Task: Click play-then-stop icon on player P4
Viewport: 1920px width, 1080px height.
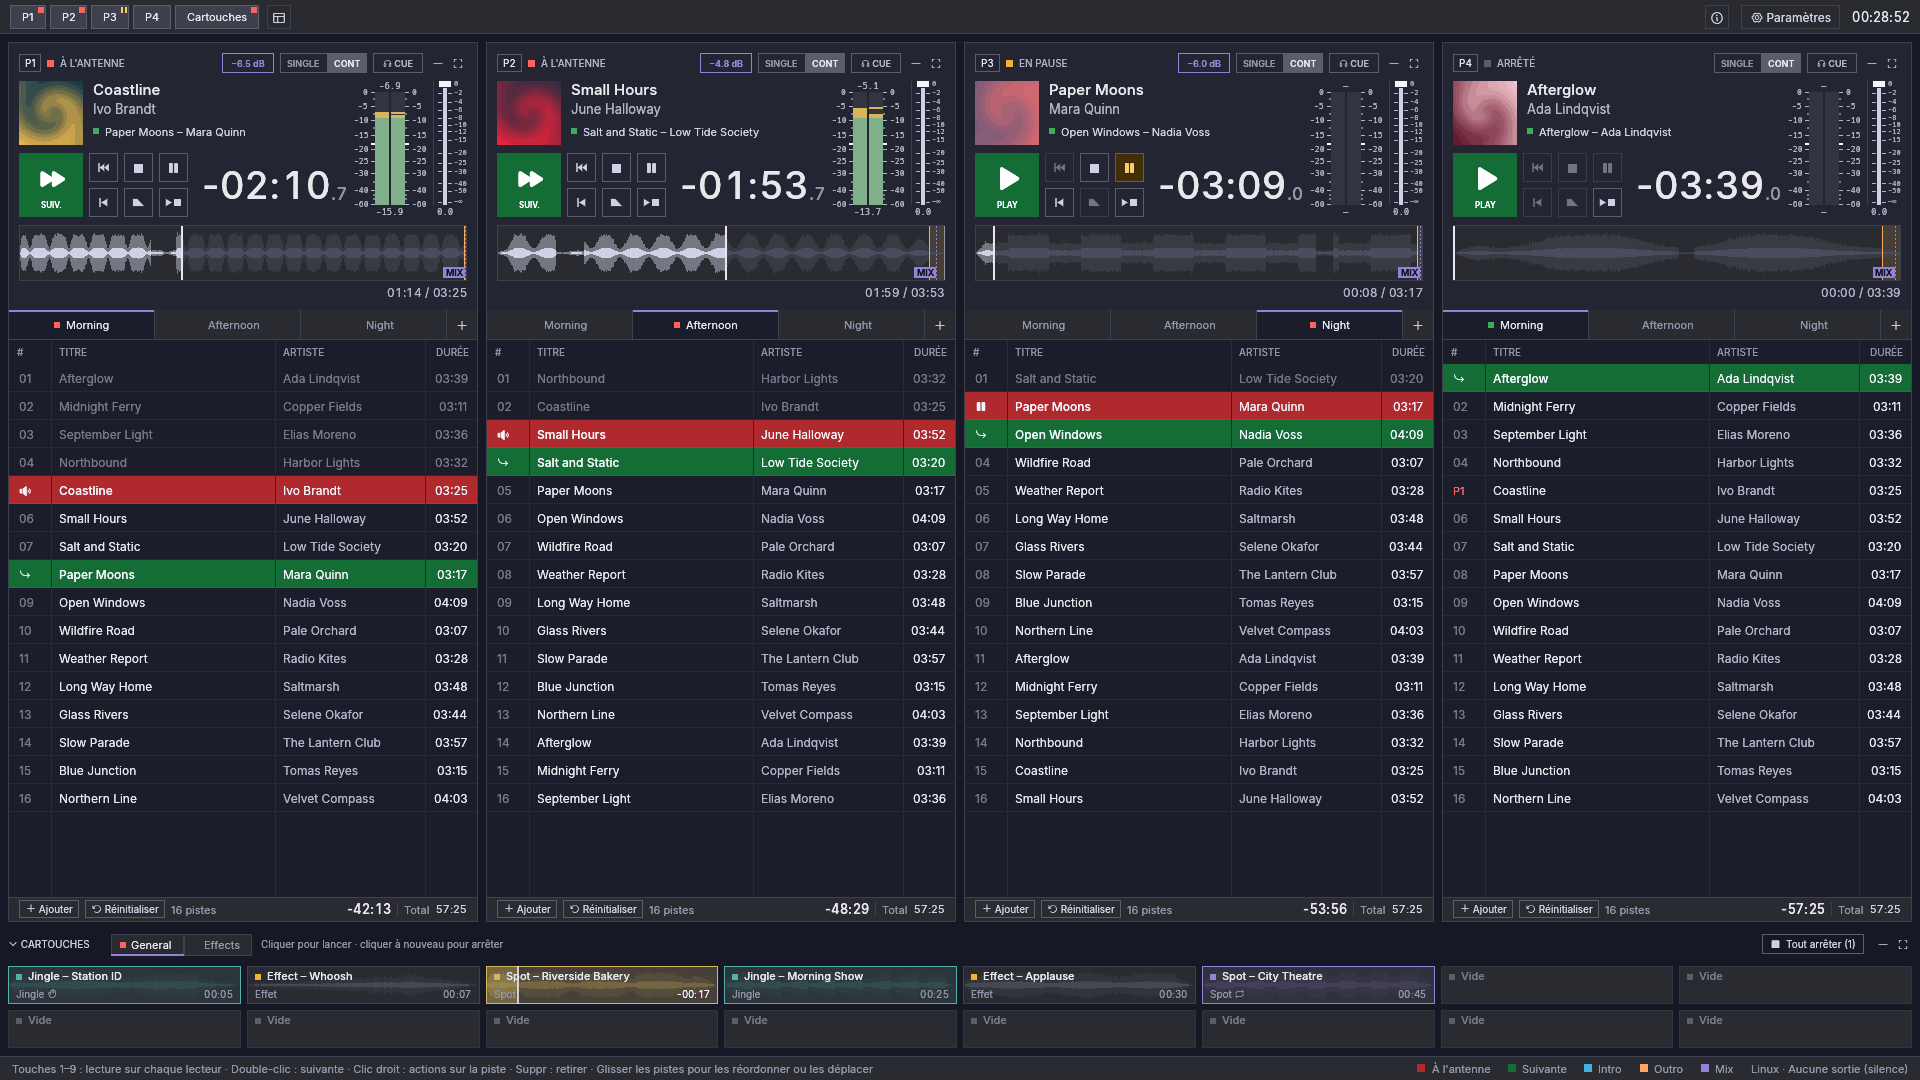Action: click(1607, 202)
